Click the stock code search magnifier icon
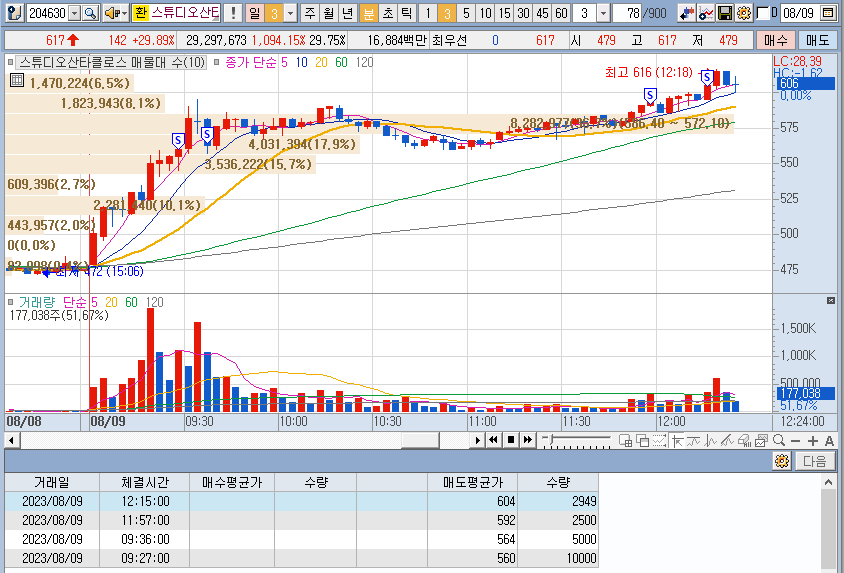The image size is (844, 573). coord(91,13)
